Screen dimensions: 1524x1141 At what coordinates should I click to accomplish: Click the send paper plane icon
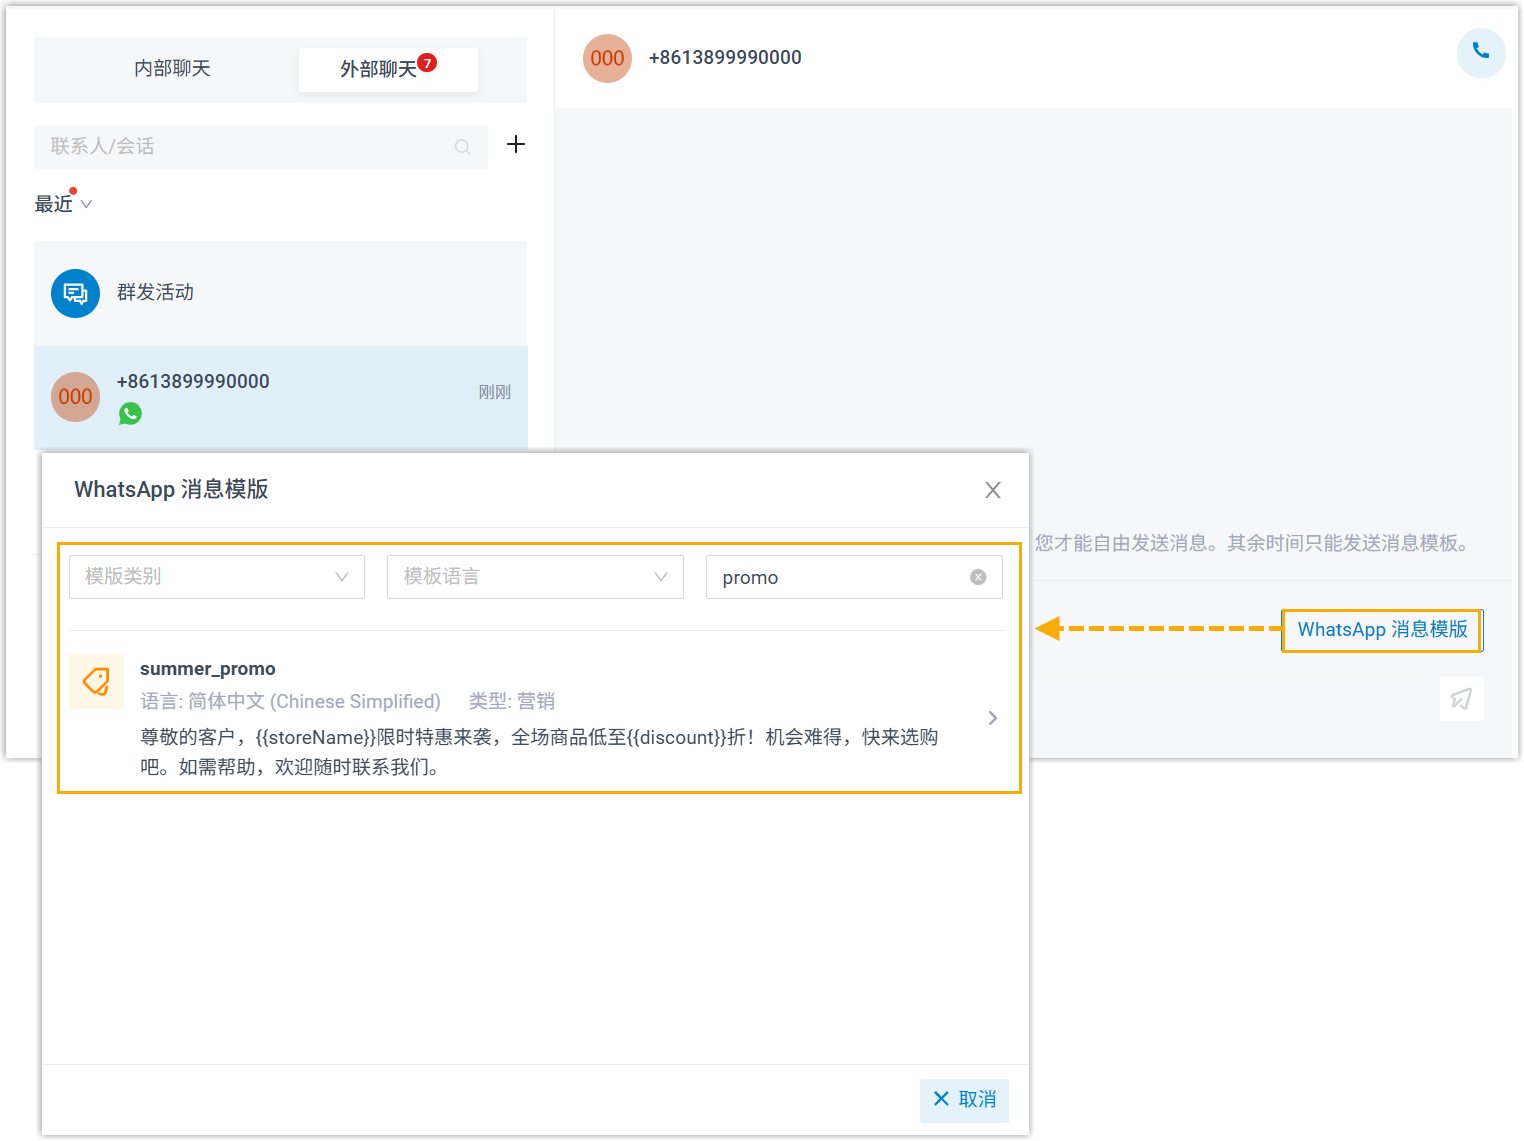tap(1461, 699)
